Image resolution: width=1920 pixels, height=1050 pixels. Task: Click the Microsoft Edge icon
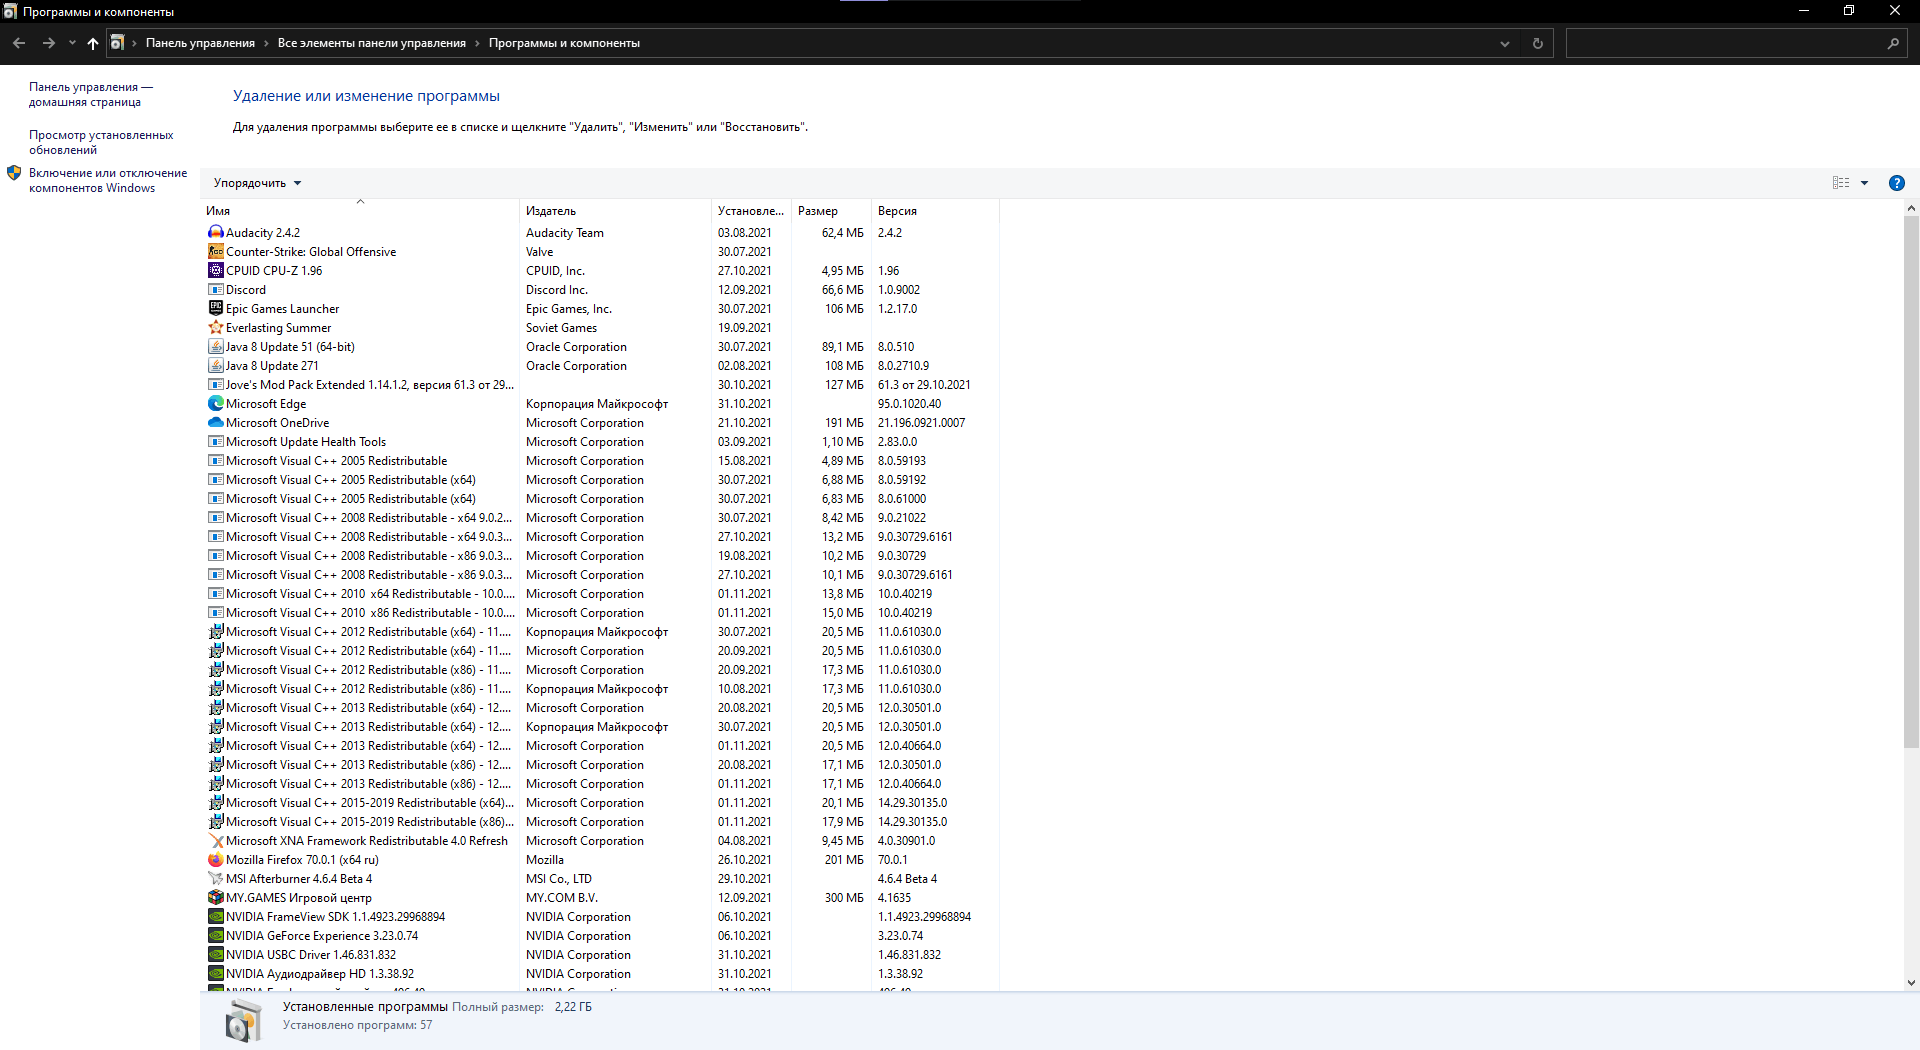coord(215,404)
